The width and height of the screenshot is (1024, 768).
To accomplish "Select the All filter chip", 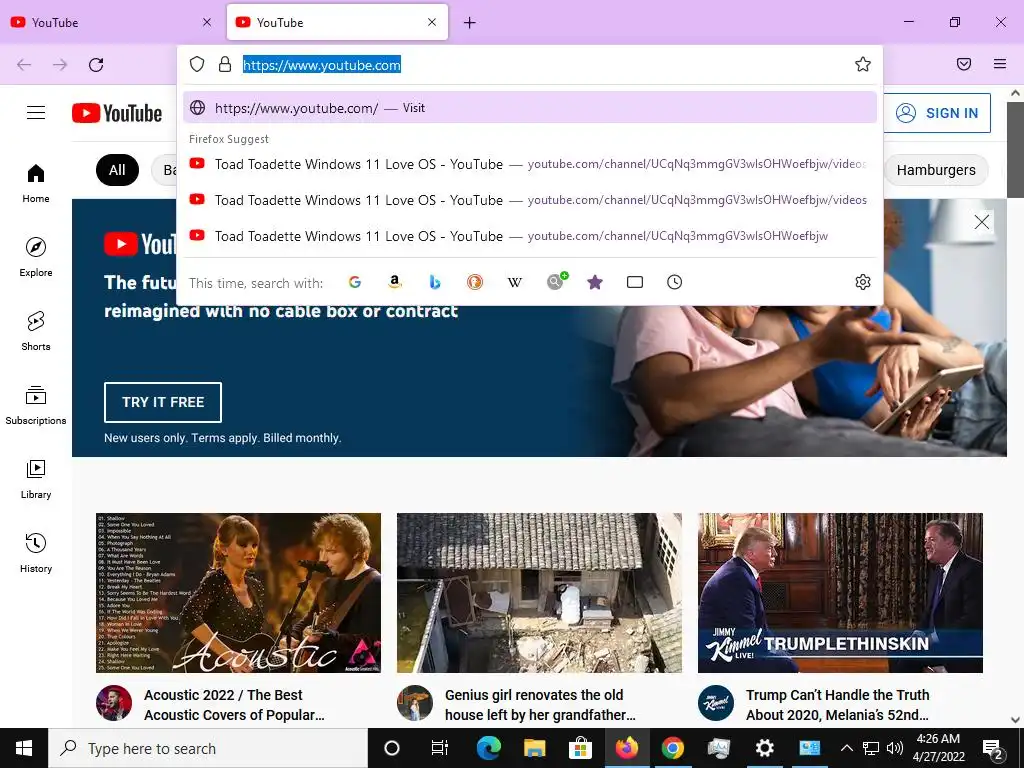I will (x=118, y=170).
